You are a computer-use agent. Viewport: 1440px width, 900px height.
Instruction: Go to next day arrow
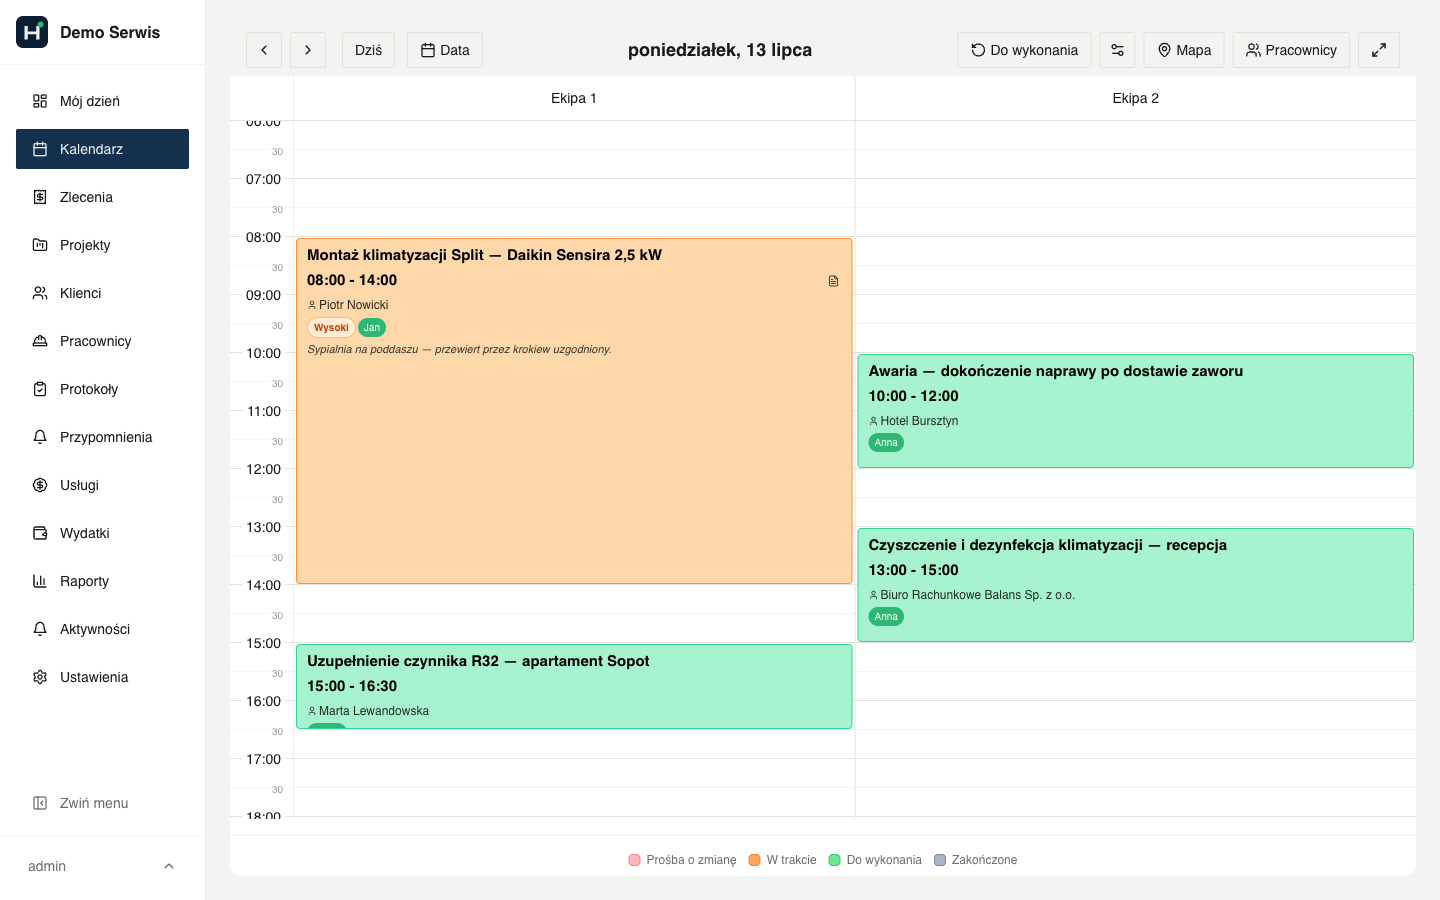pos(308,50)
